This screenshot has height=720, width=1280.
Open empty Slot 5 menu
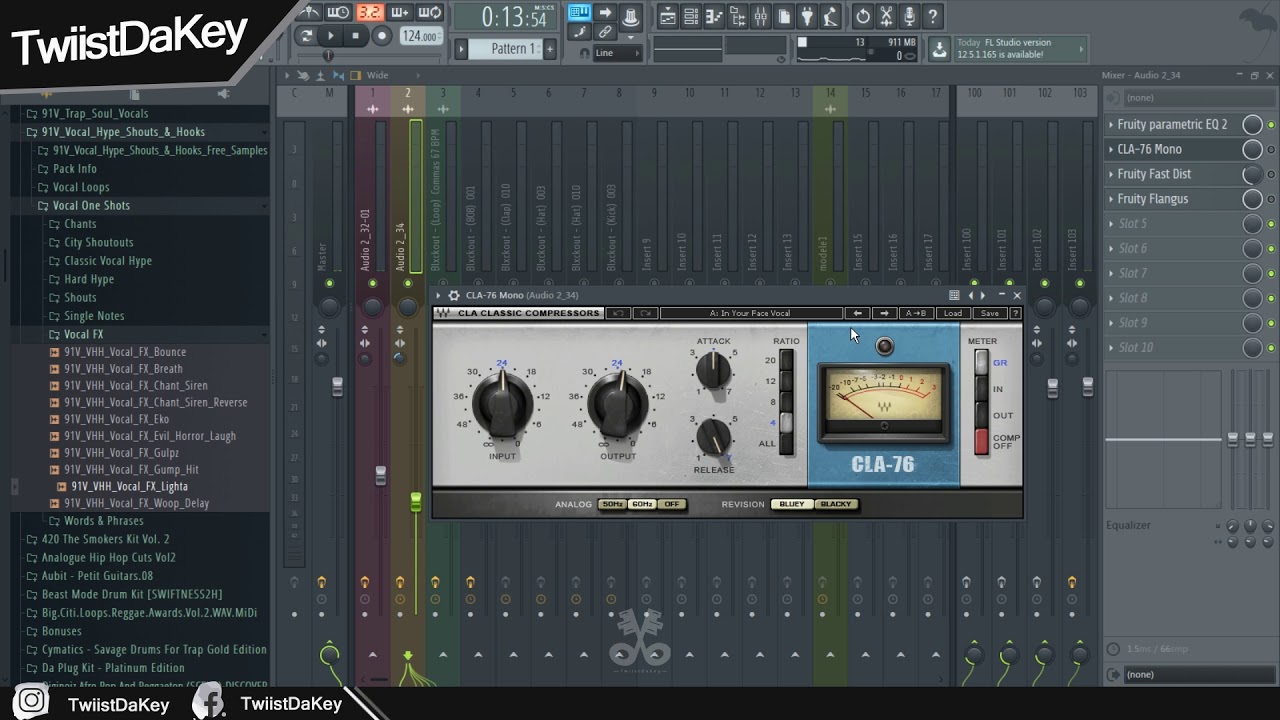1110,224
